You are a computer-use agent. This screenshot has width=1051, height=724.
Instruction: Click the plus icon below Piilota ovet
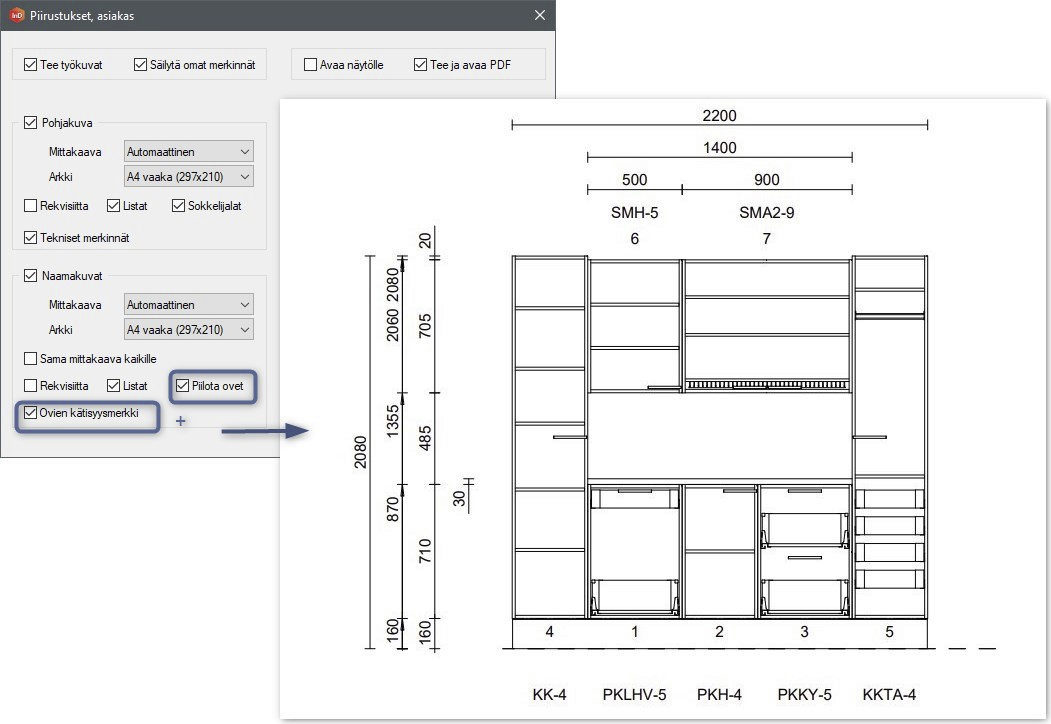181,421
